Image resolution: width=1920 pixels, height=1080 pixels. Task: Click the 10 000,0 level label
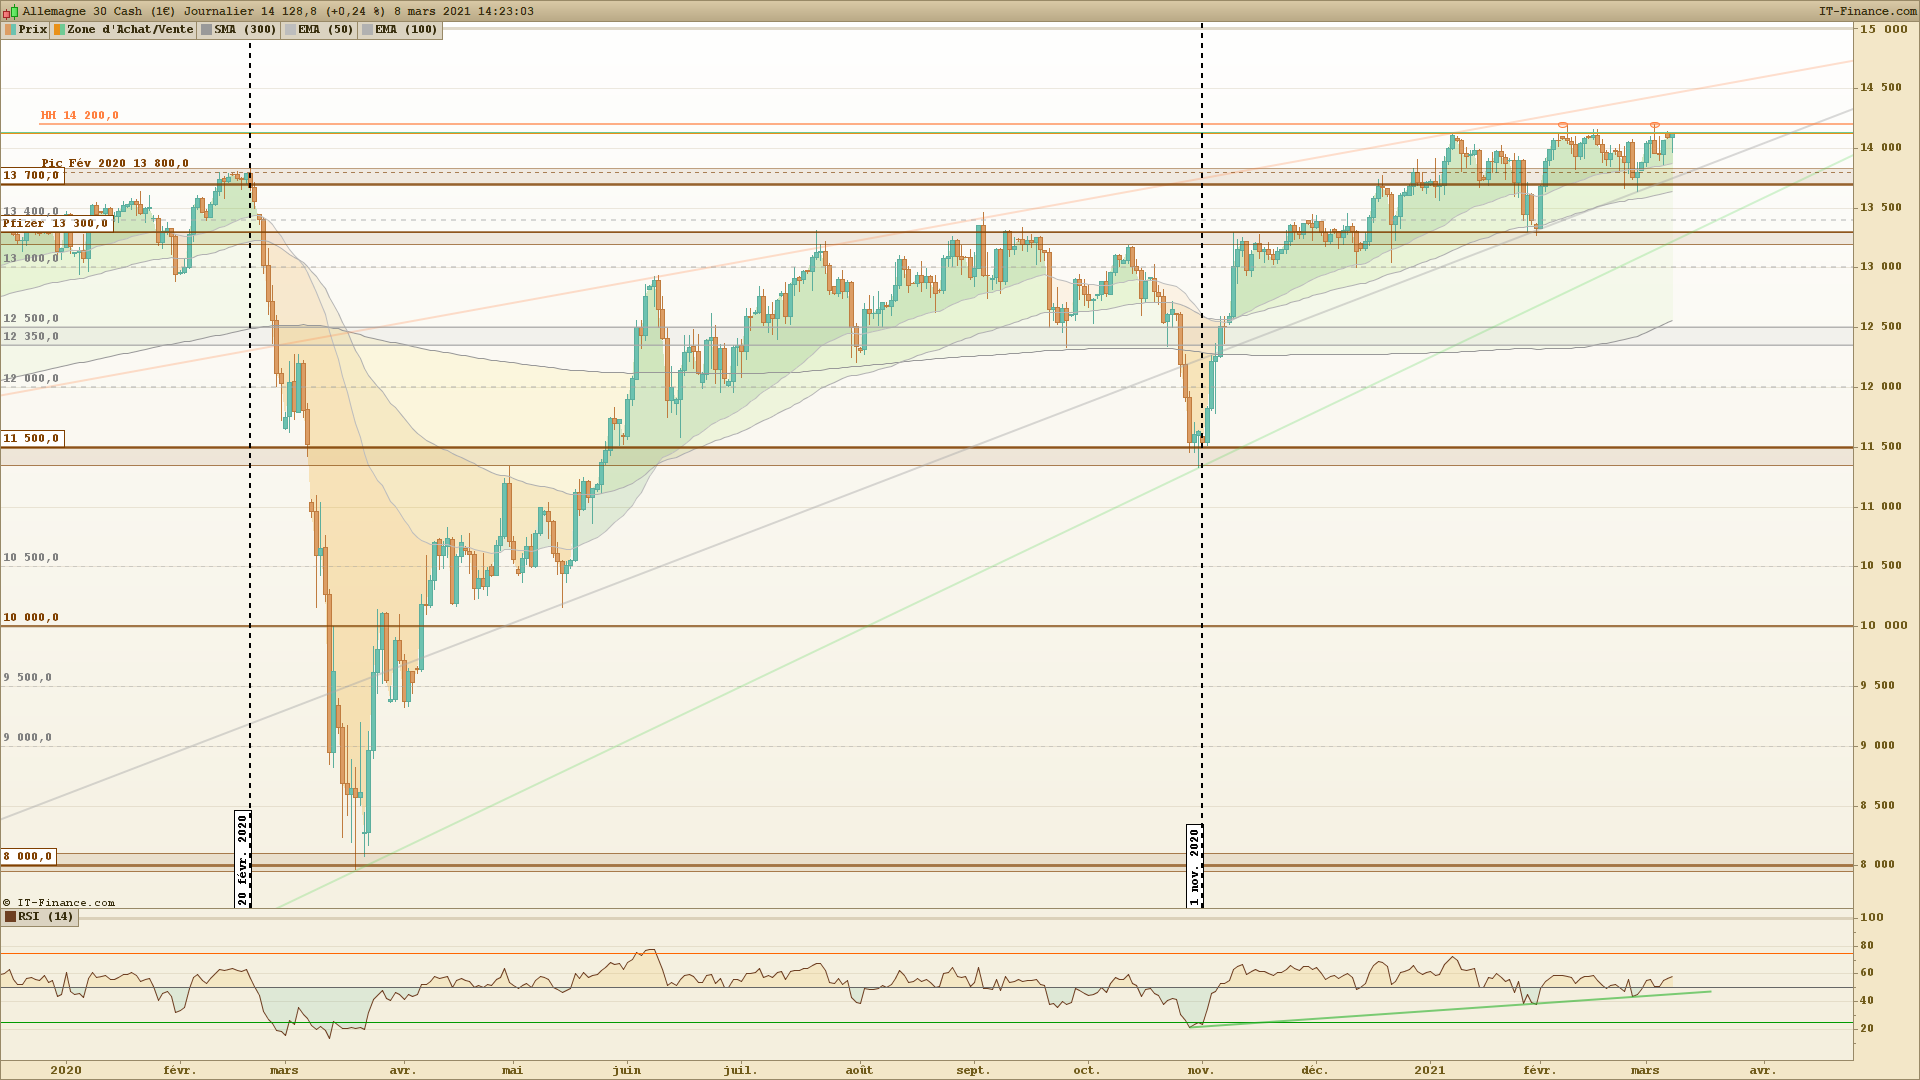click(31, 617)
